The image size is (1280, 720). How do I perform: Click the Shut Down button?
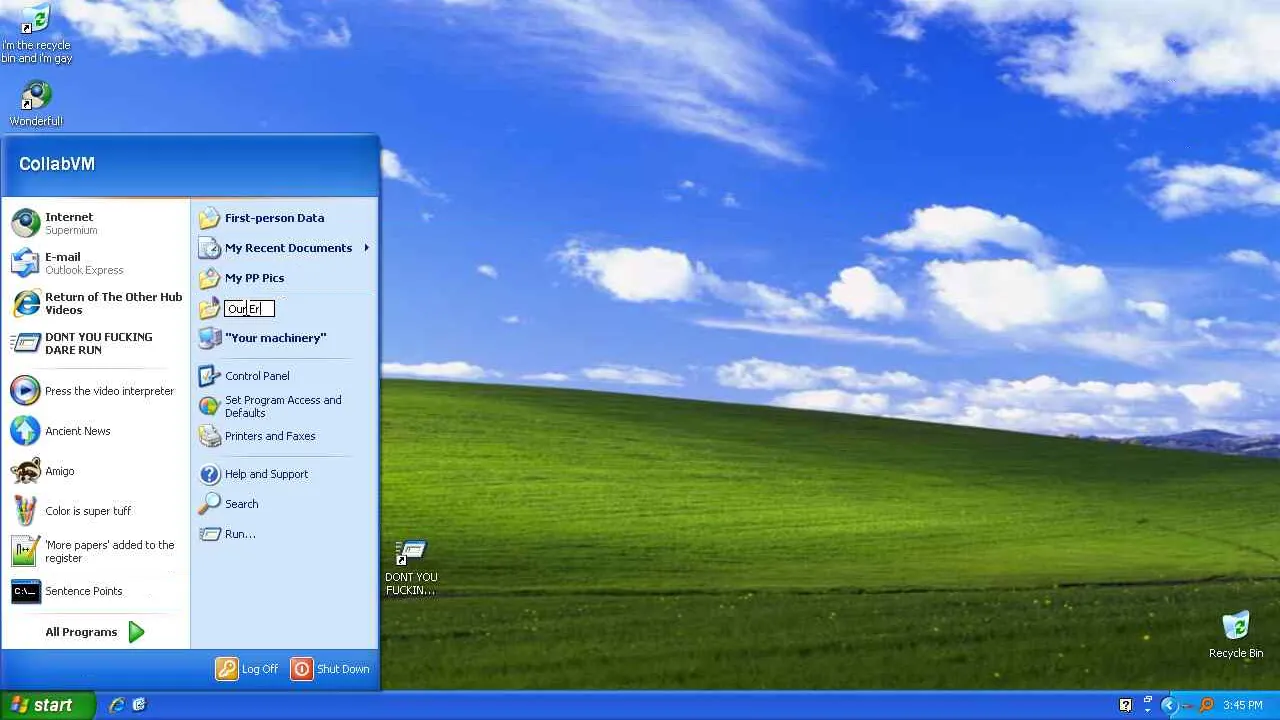tap(331, 669)
